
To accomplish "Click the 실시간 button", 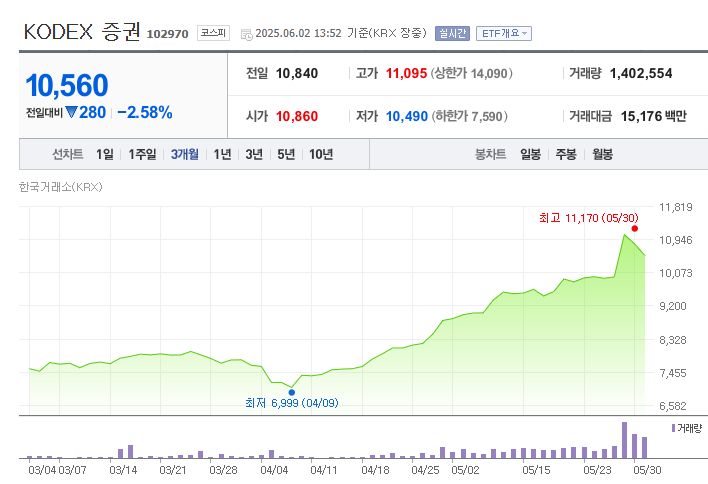I will pyautogui.click(x=452, y=33).
